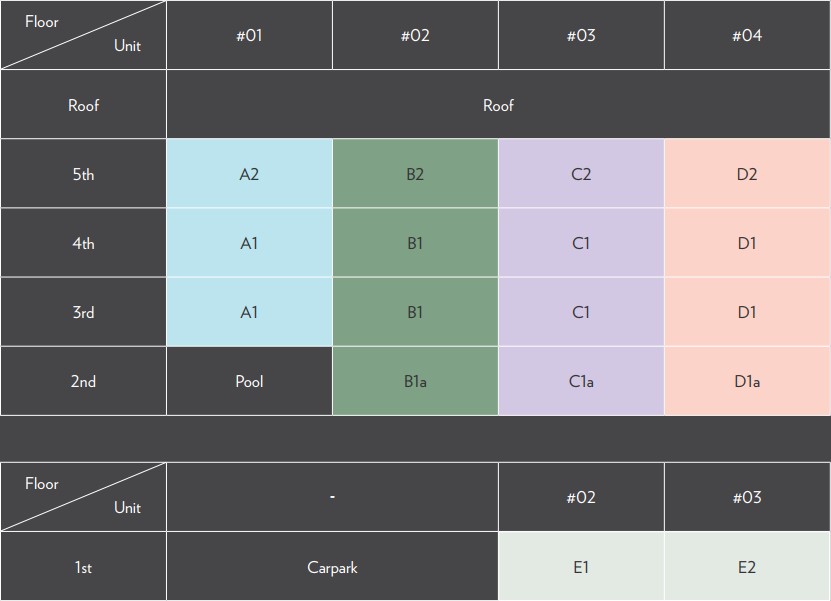Click the C1a unit cell

(x=581, y=381)
